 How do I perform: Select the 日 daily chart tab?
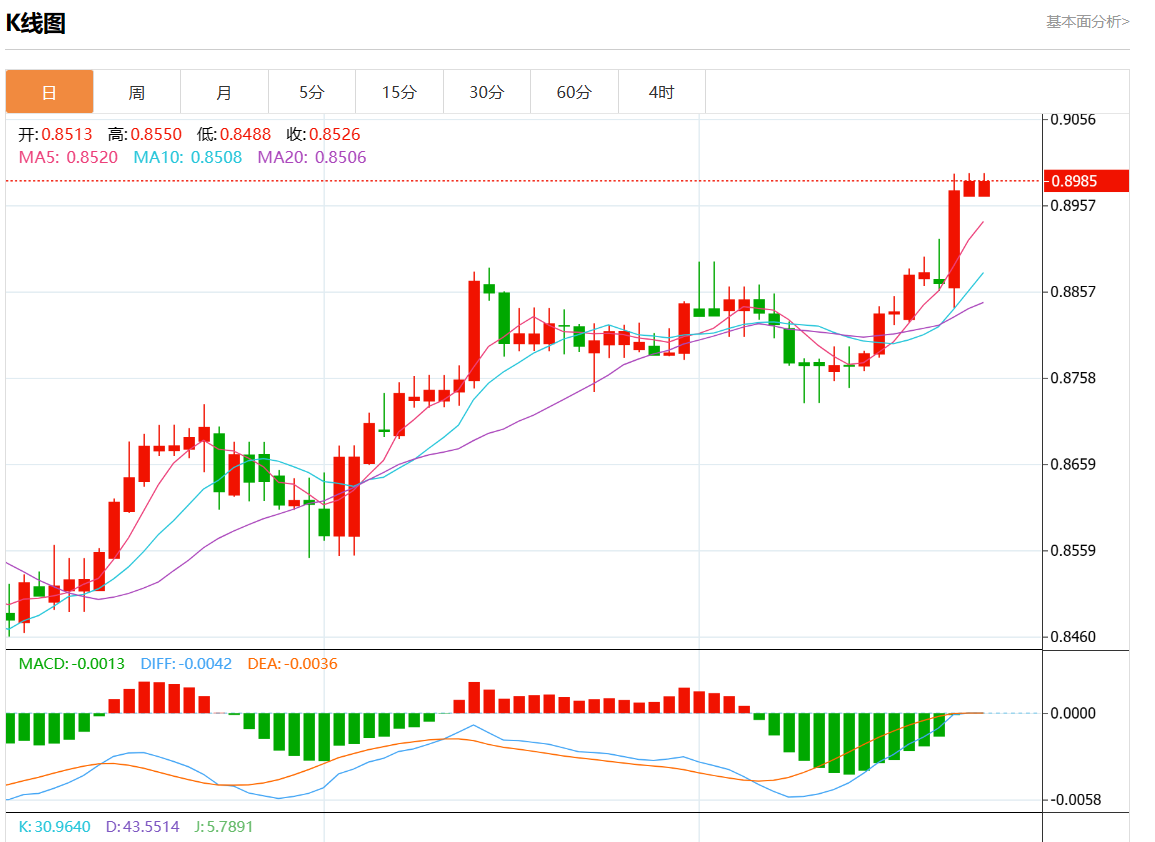point(49,92)
